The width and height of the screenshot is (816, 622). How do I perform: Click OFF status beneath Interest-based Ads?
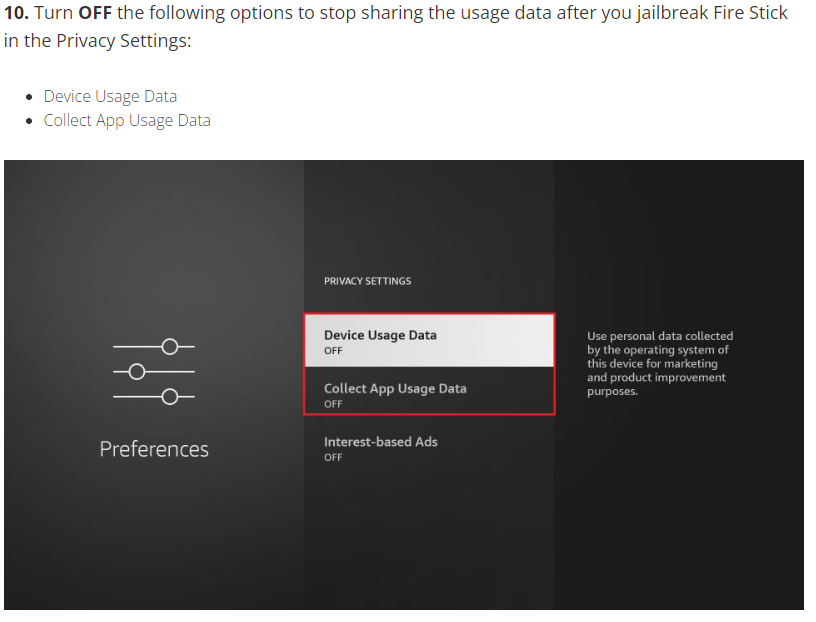pos(333,457)
